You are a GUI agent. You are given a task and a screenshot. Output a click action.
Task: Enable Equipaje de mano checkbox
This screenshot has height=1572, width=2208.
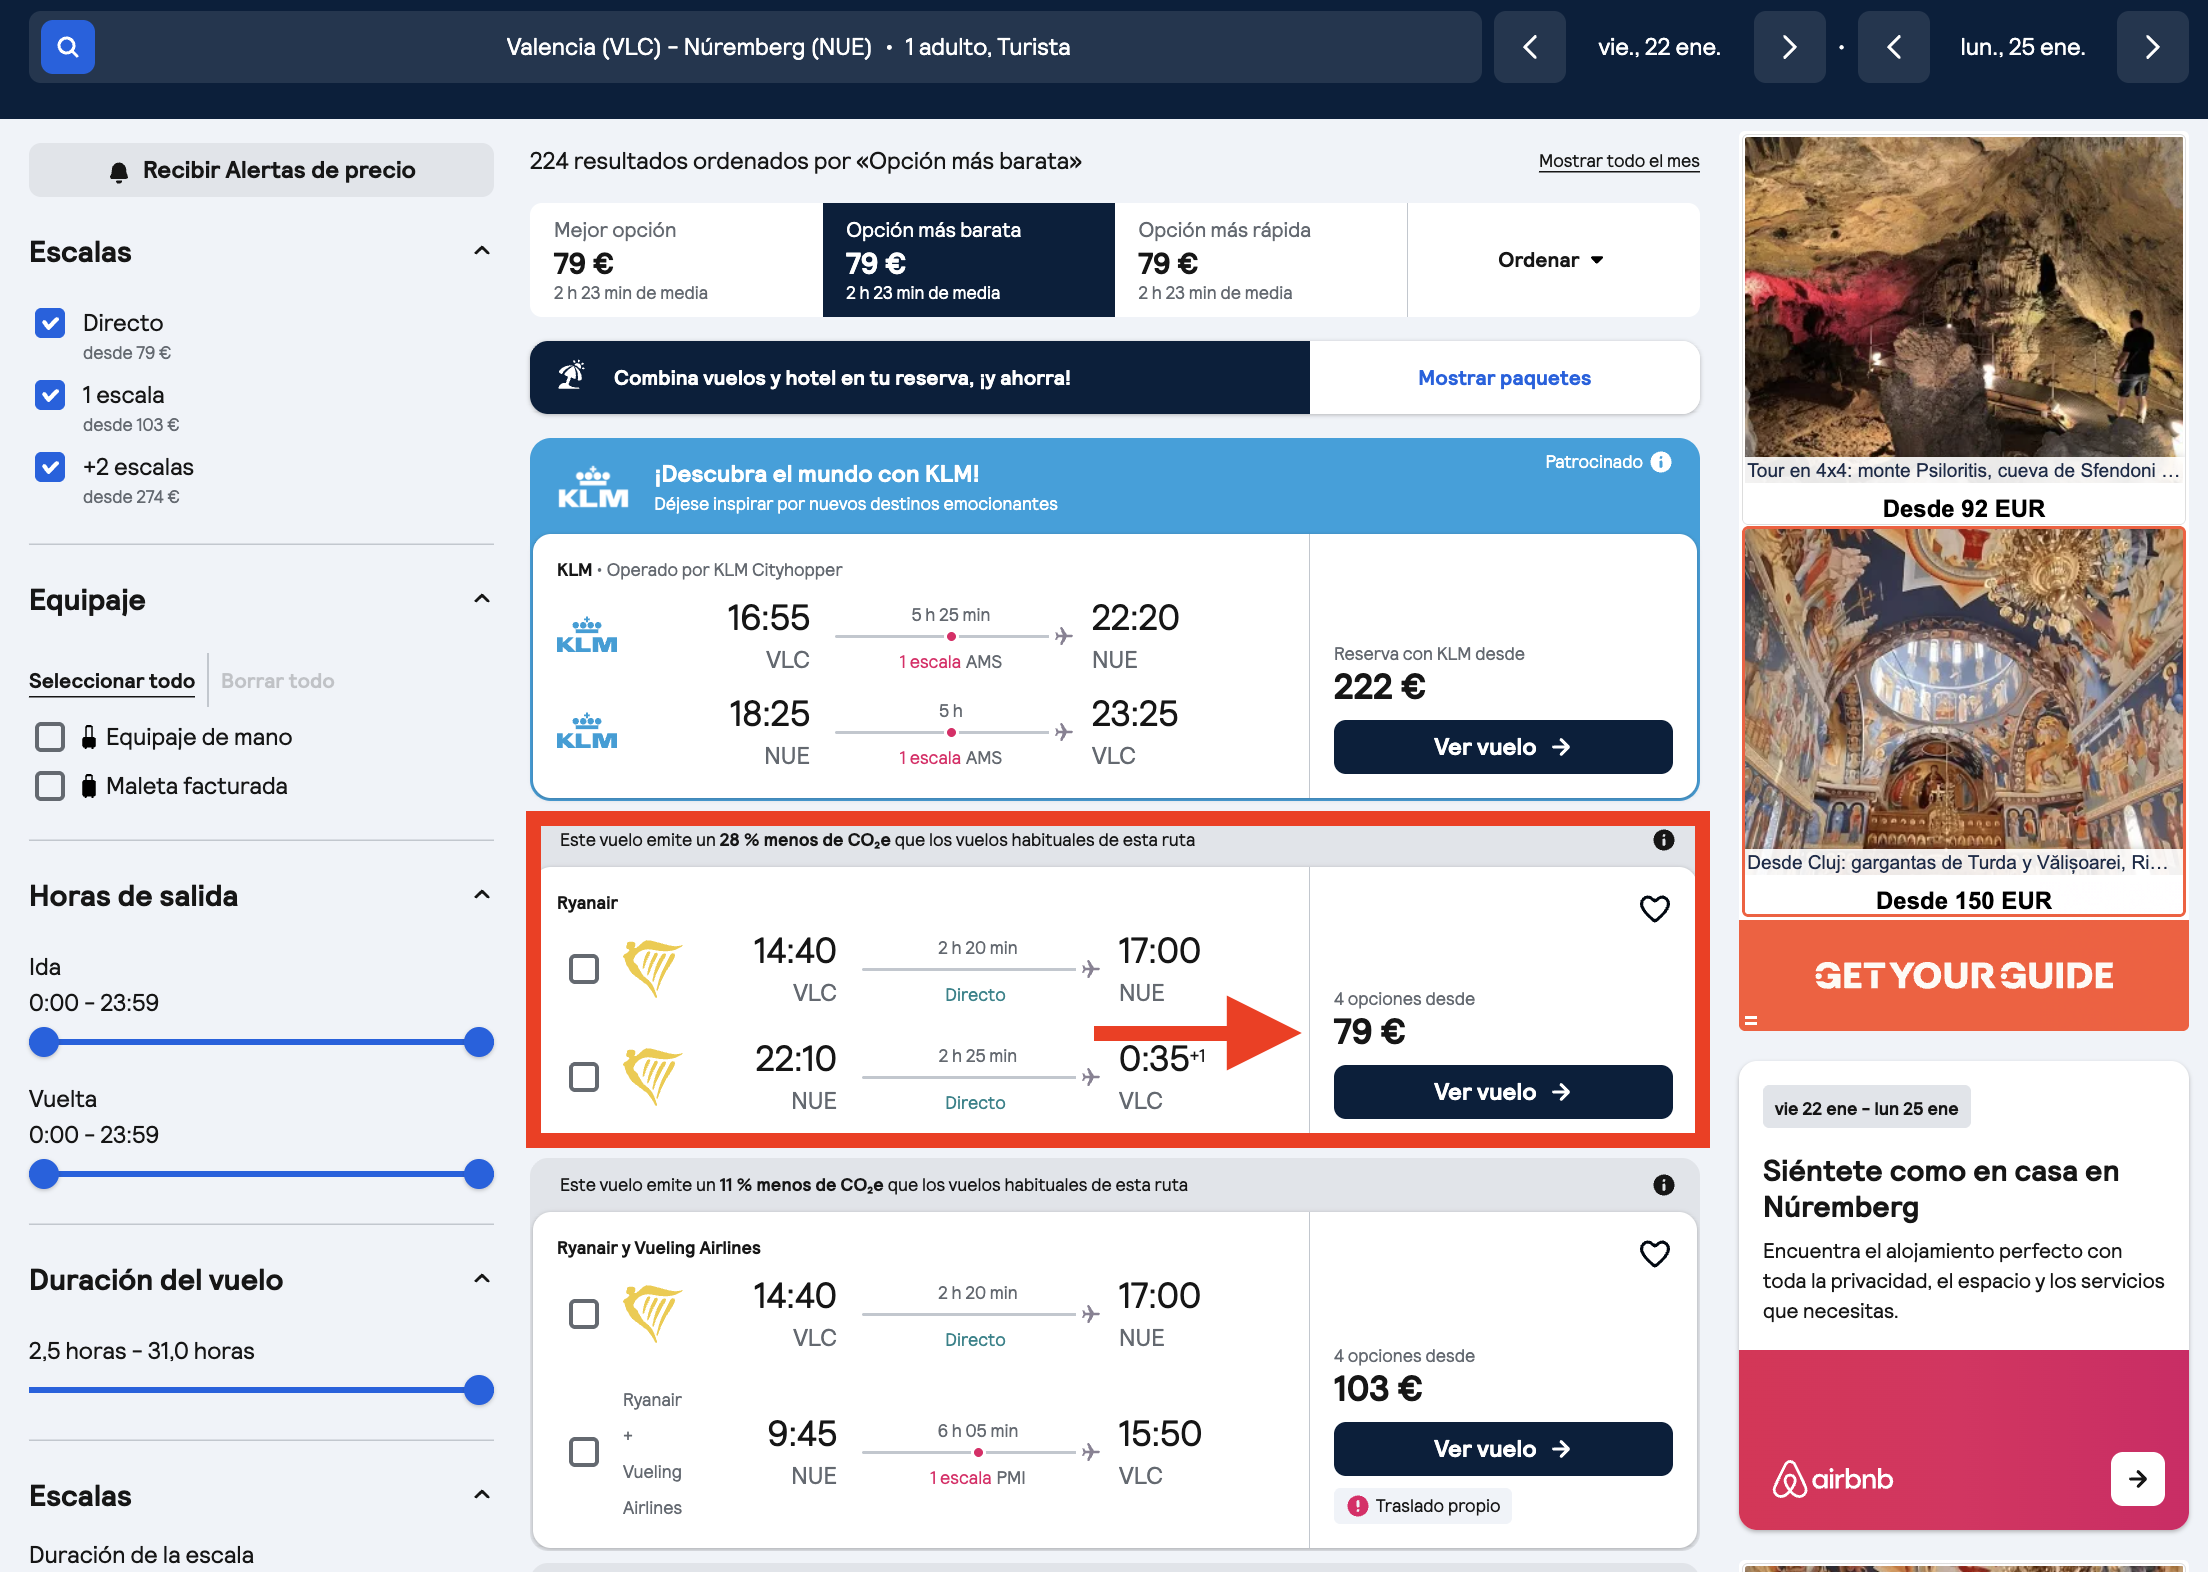(50, 737)
